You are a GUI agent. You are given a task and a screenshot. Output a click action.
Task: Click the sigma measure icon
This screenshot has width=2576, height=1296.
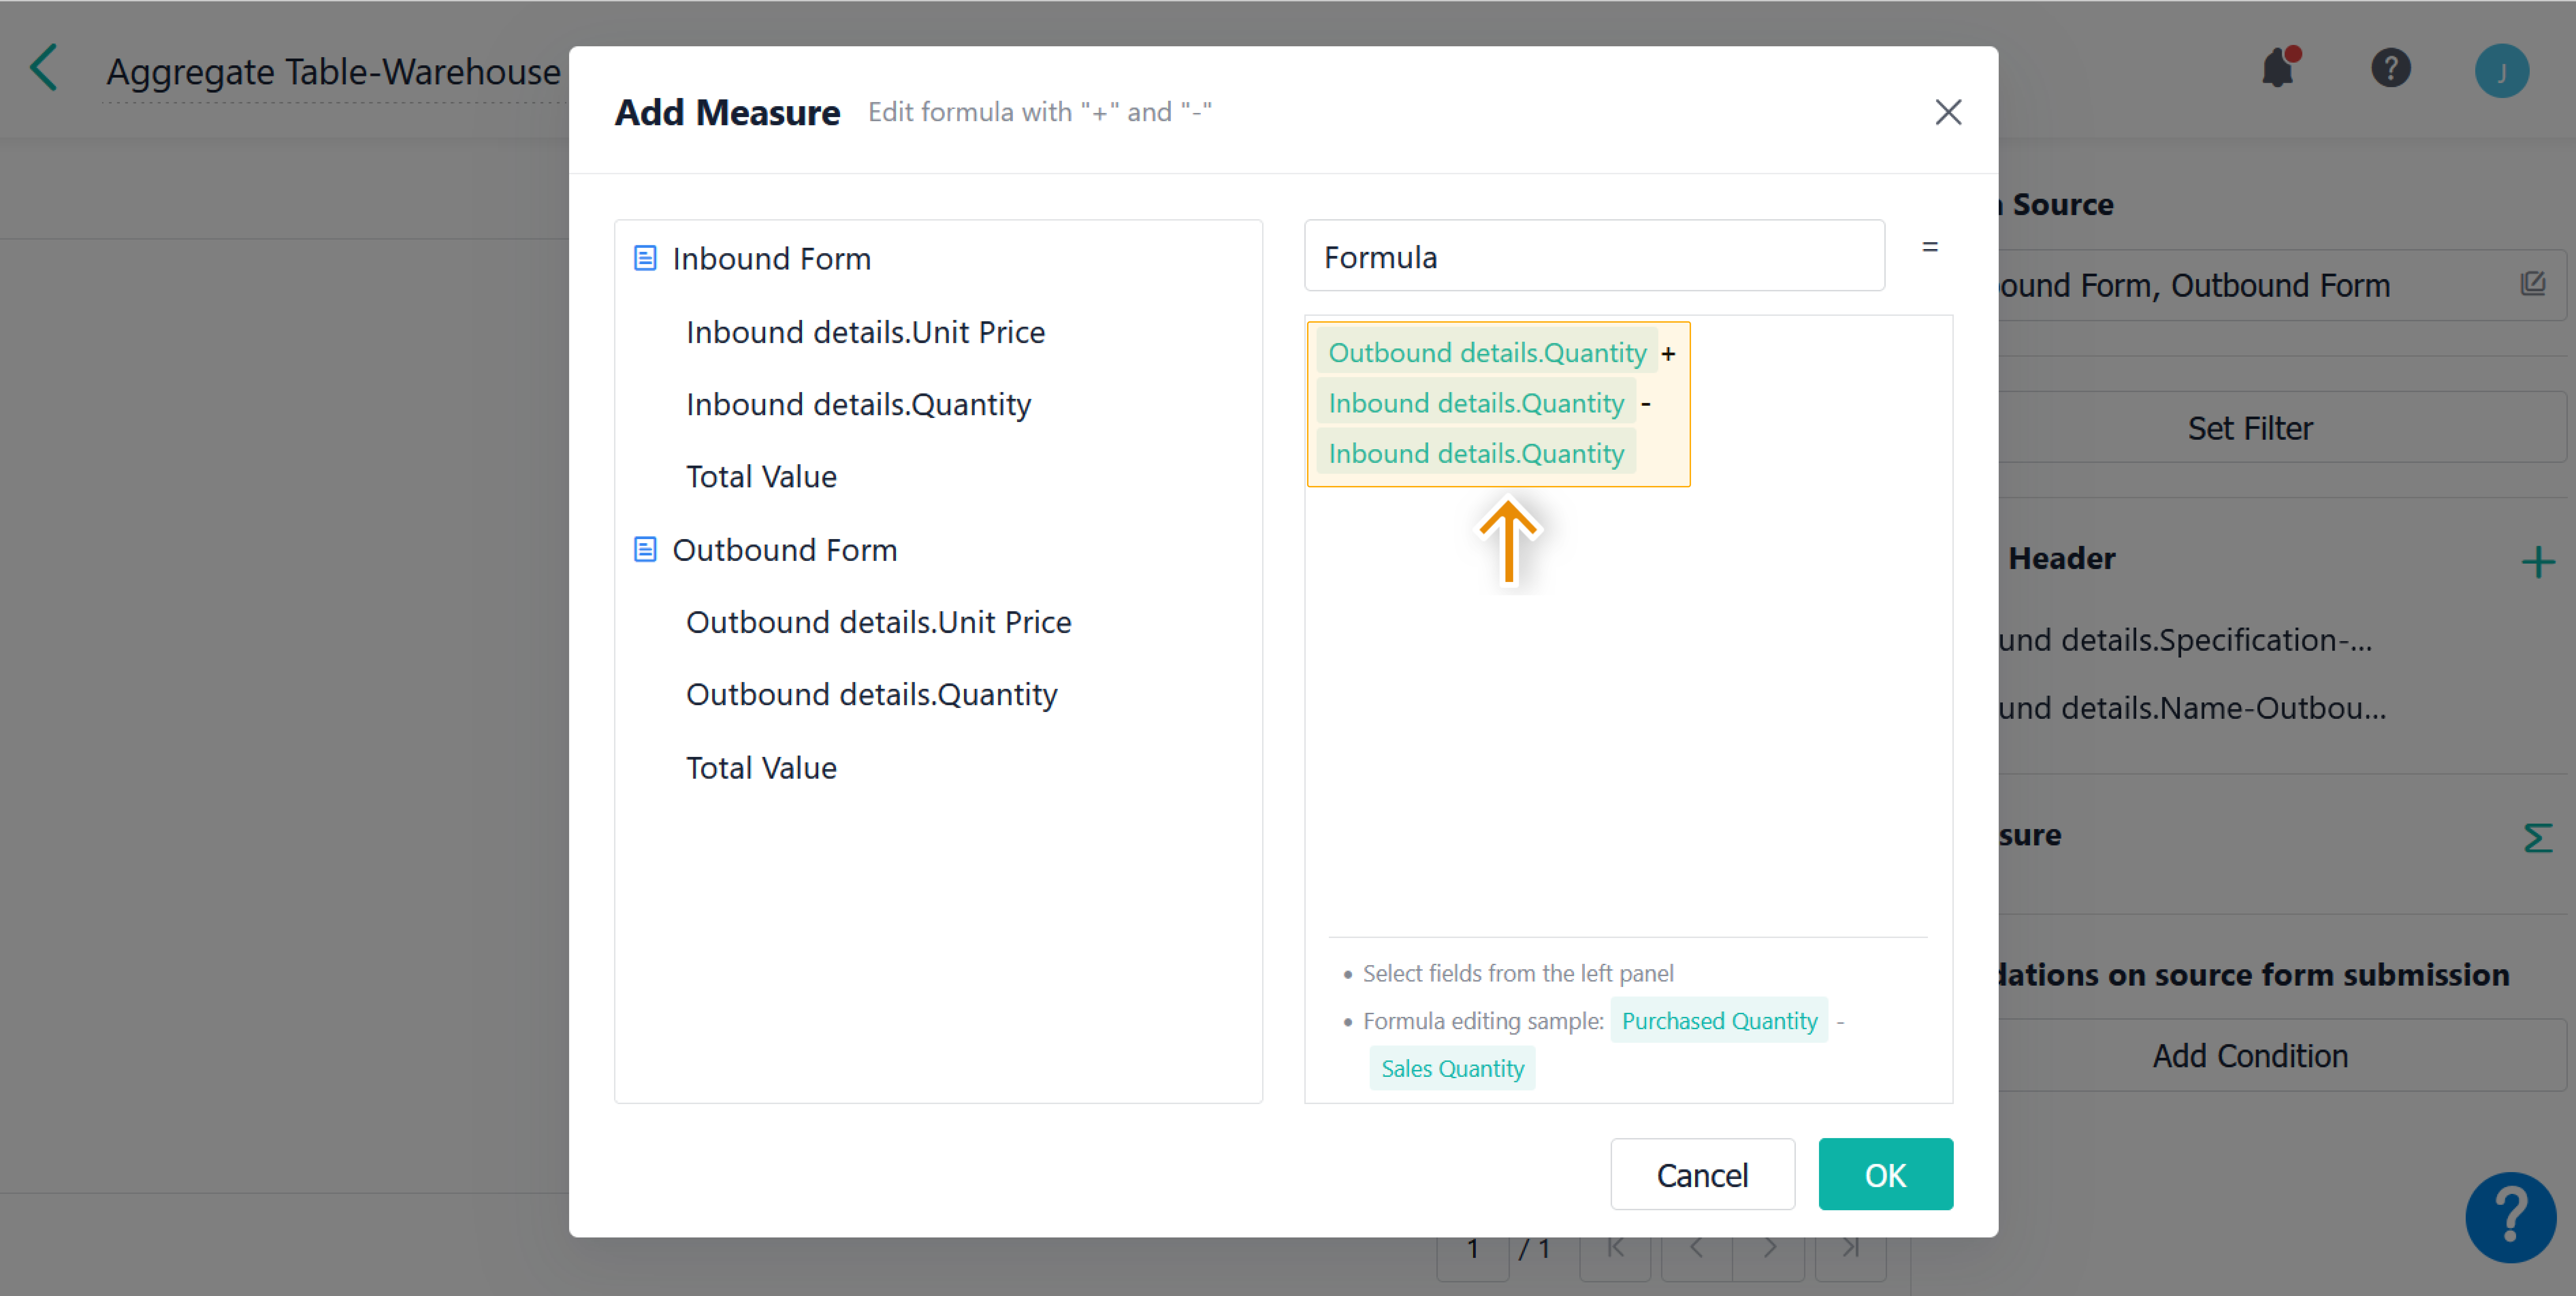coord(2537,837)
